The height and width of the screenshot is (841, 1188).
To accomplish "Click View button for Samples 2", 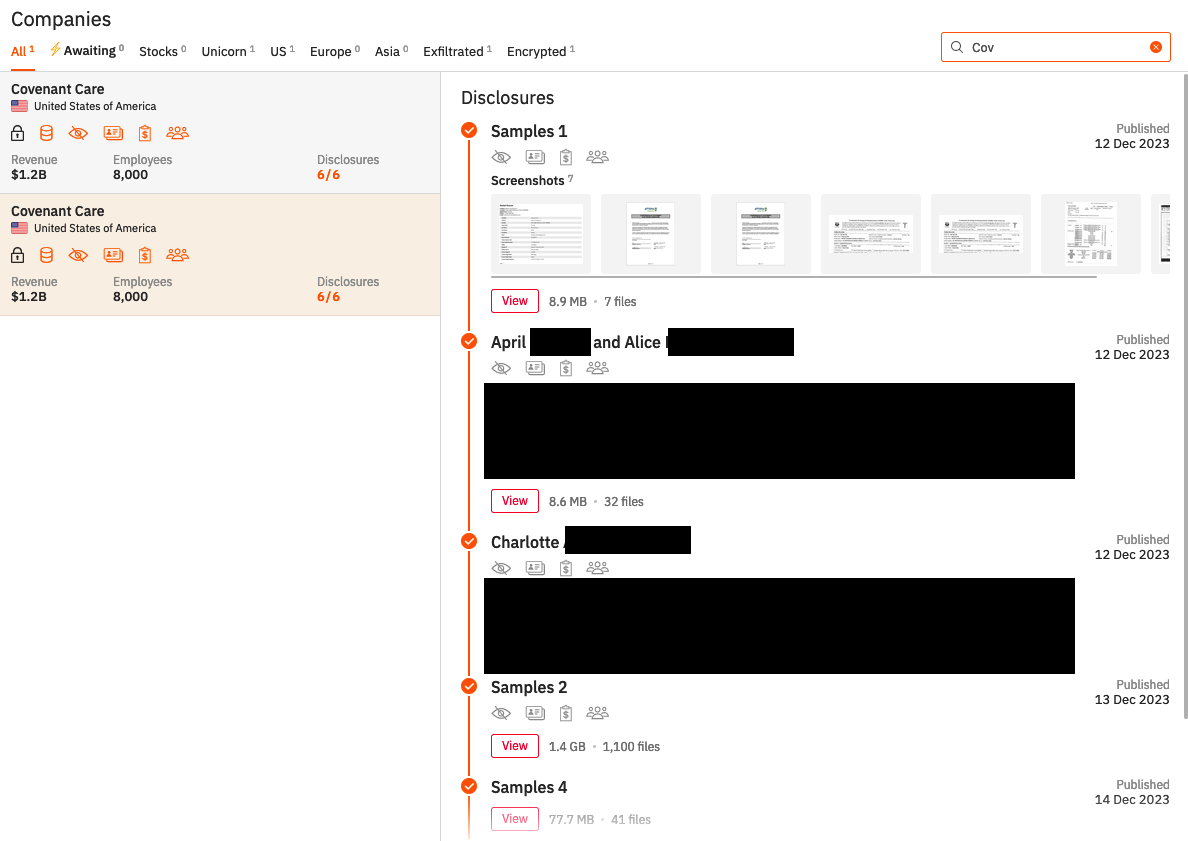I will click(515, 746).
